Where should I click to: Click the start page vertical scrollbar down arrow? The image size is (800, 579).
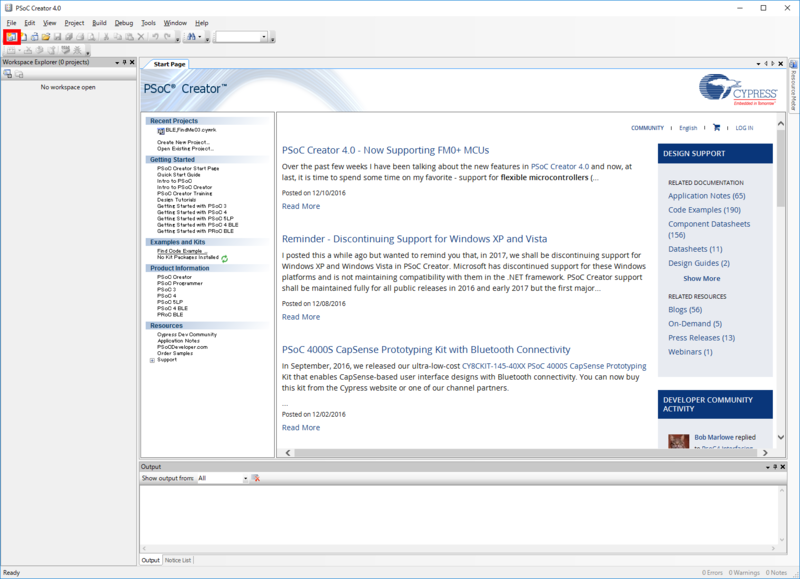pyautogui.click(x=781, y=437)
